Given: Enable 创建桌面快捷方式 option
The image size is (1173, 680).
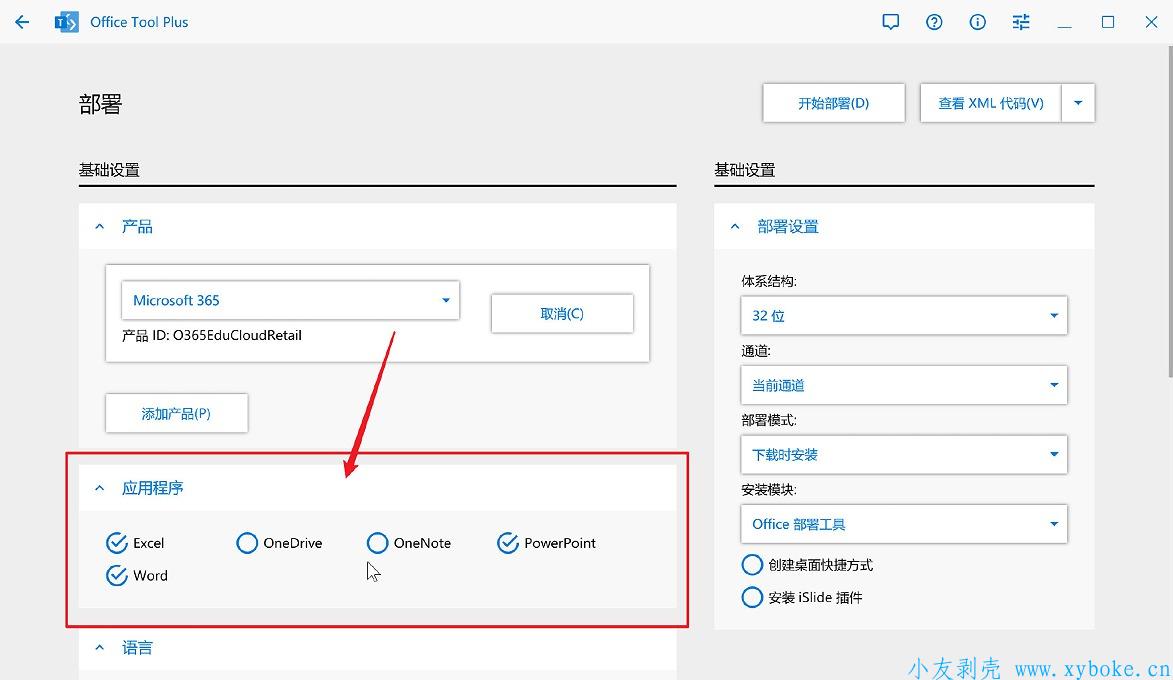Looking at the screenshot, I should [x=752, y=565].
